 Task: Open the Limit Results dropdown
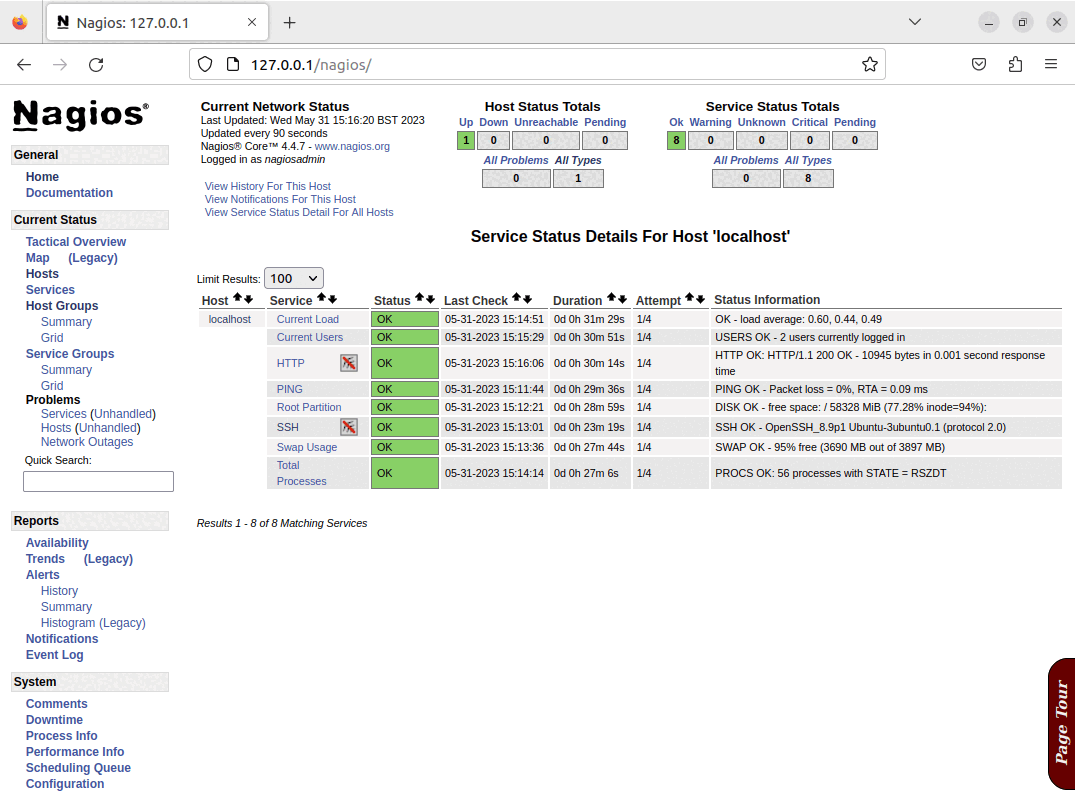[x=293, y=278]
